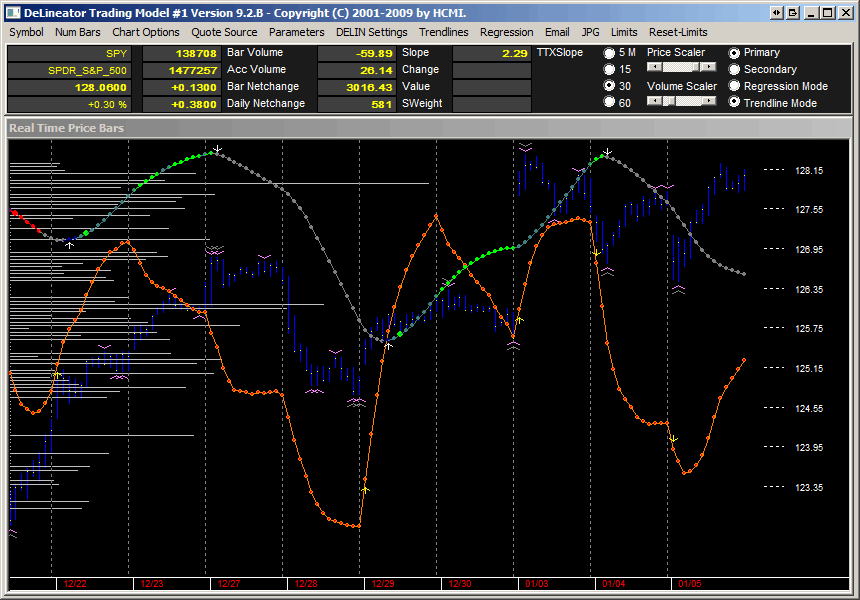
Task: Click the Price Scaler slider track
Action: coord(682,67)
